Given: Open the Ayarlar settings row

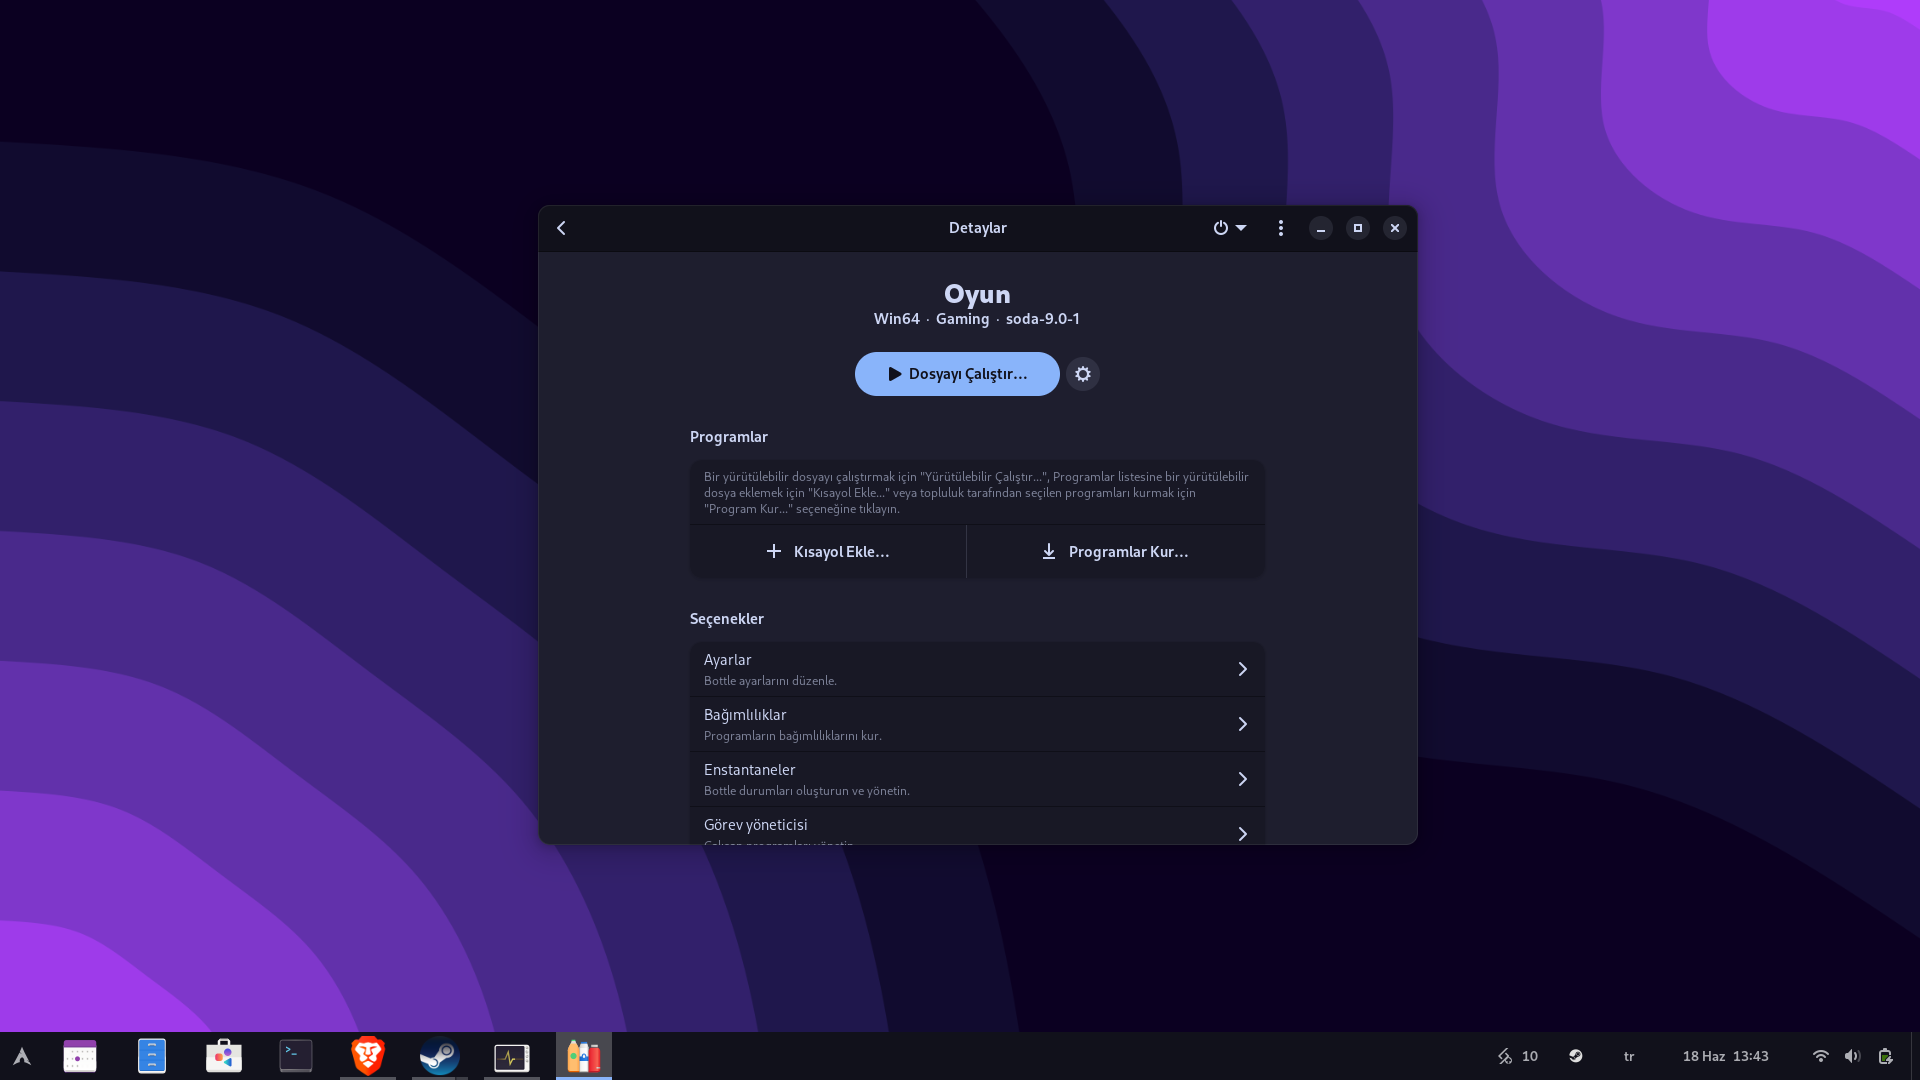Looking at the screenshot, I should [x=976, y=669].
